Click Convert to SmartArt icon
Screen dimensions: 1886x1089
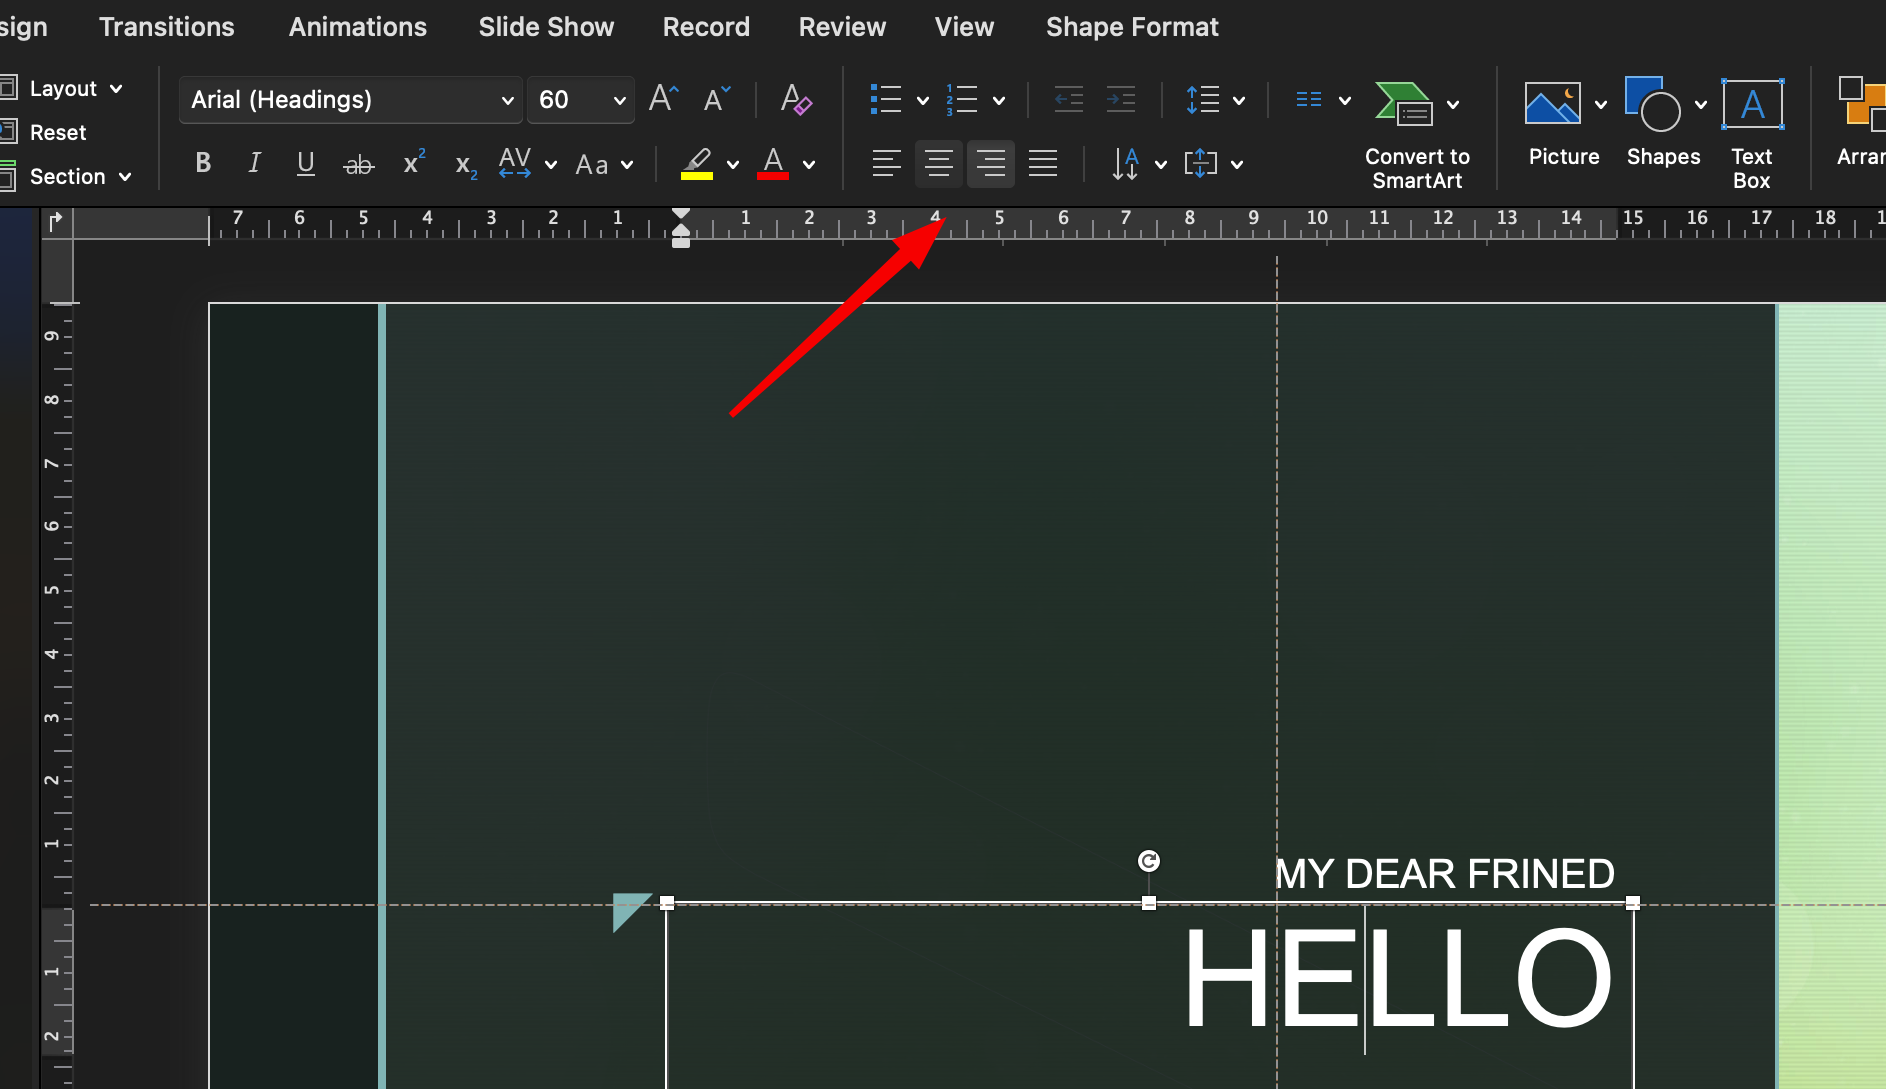pyautogui.click(x=1404, y=103)
